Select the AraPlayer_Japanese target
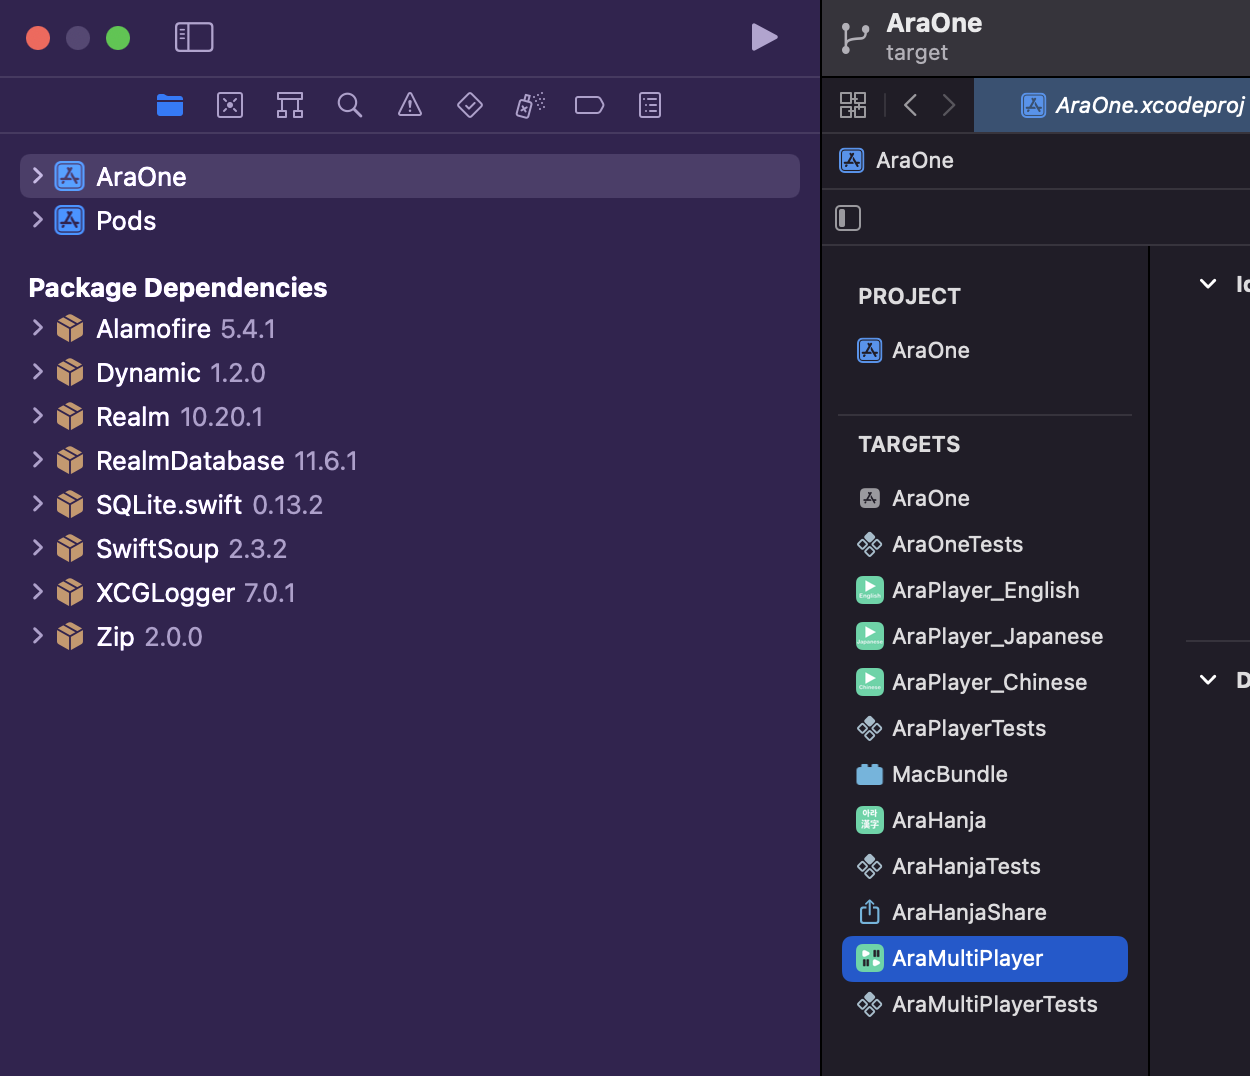The image size is (1250, 1076). click(x=985, y=636)
